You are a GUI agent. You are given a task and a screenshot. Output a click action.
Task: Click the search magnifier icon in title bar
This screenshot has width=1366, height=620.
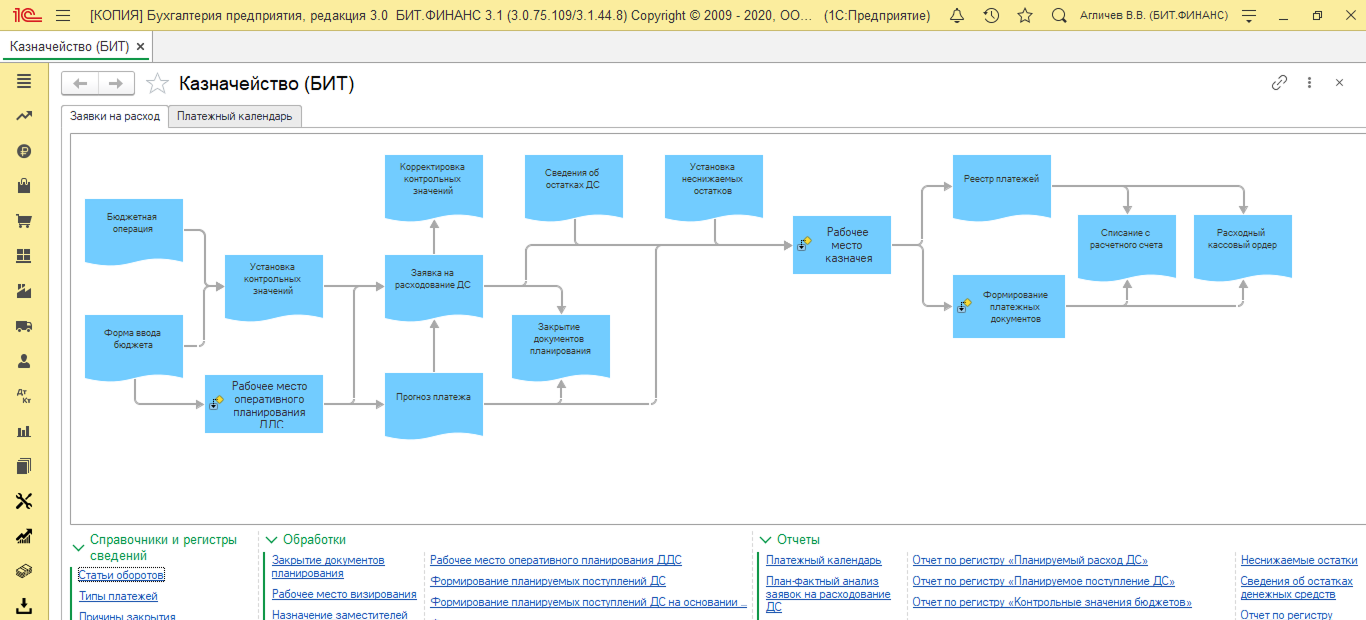(x=1058, y=16)
